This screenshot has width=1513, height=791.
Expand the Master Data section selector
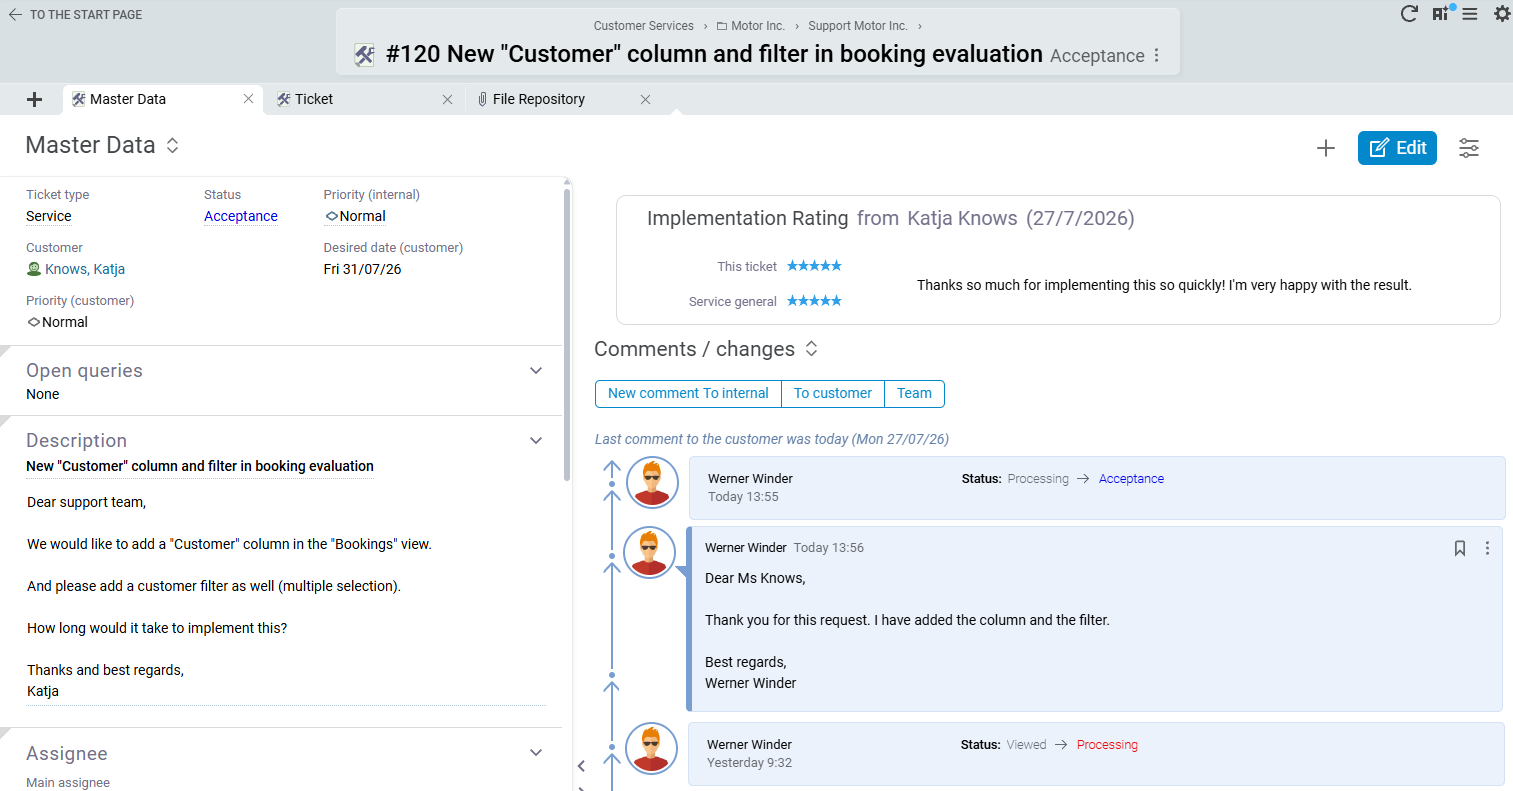[173, 146]
